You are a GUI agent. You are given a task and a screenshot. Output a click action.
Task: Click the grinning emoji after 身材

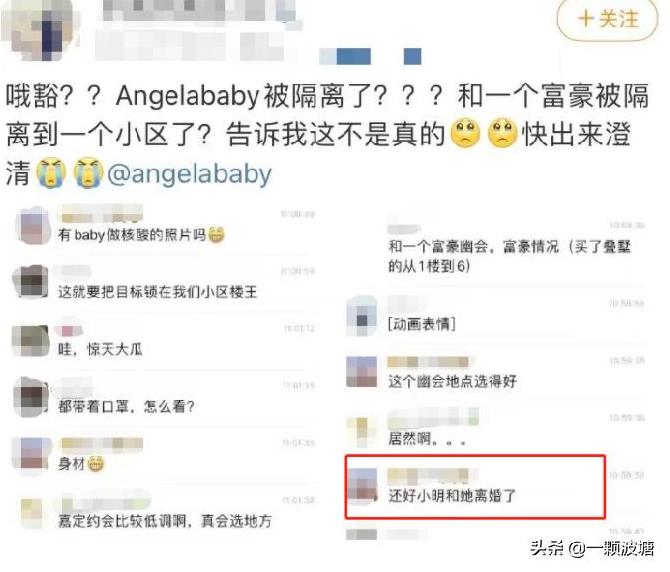pyautogui.click(x=95, y=463)
